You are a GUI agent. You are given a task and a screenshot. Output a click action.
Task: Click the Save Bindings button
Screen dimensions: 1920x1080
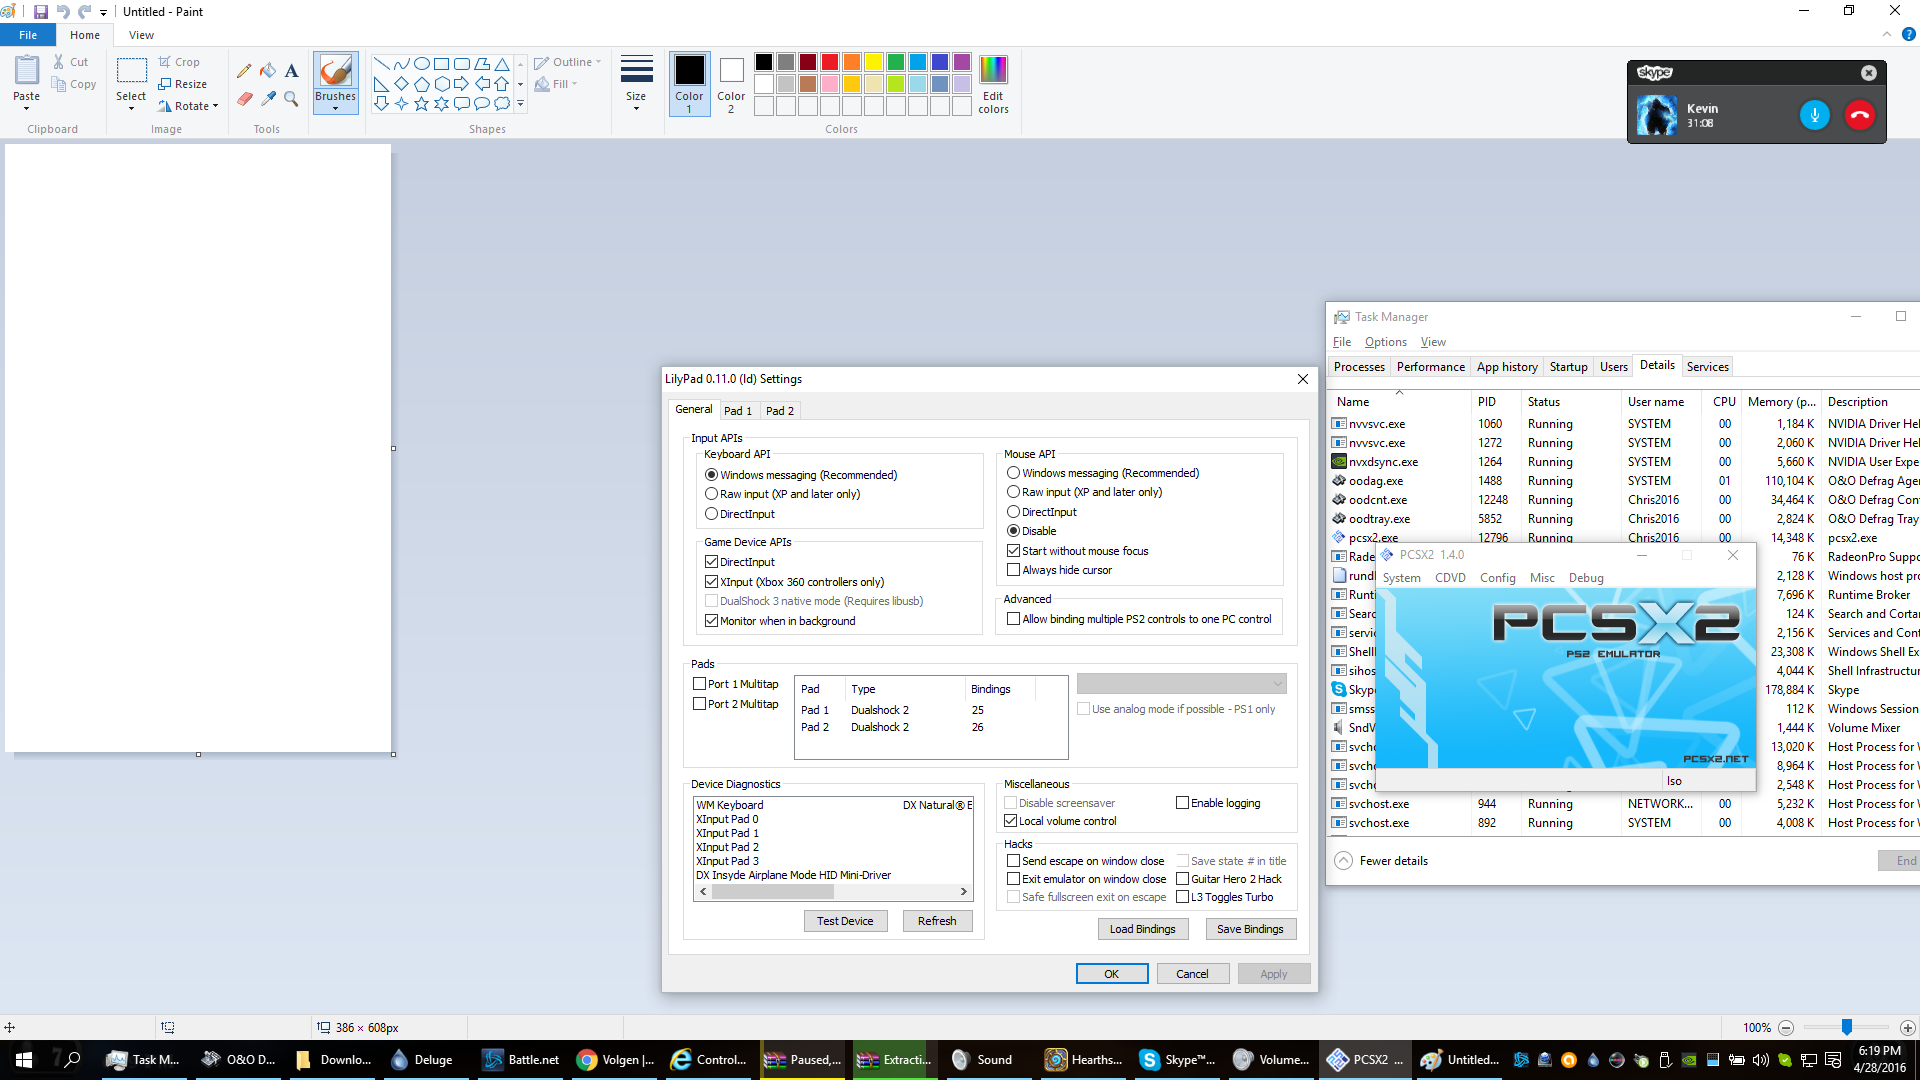pos(1250,929)
